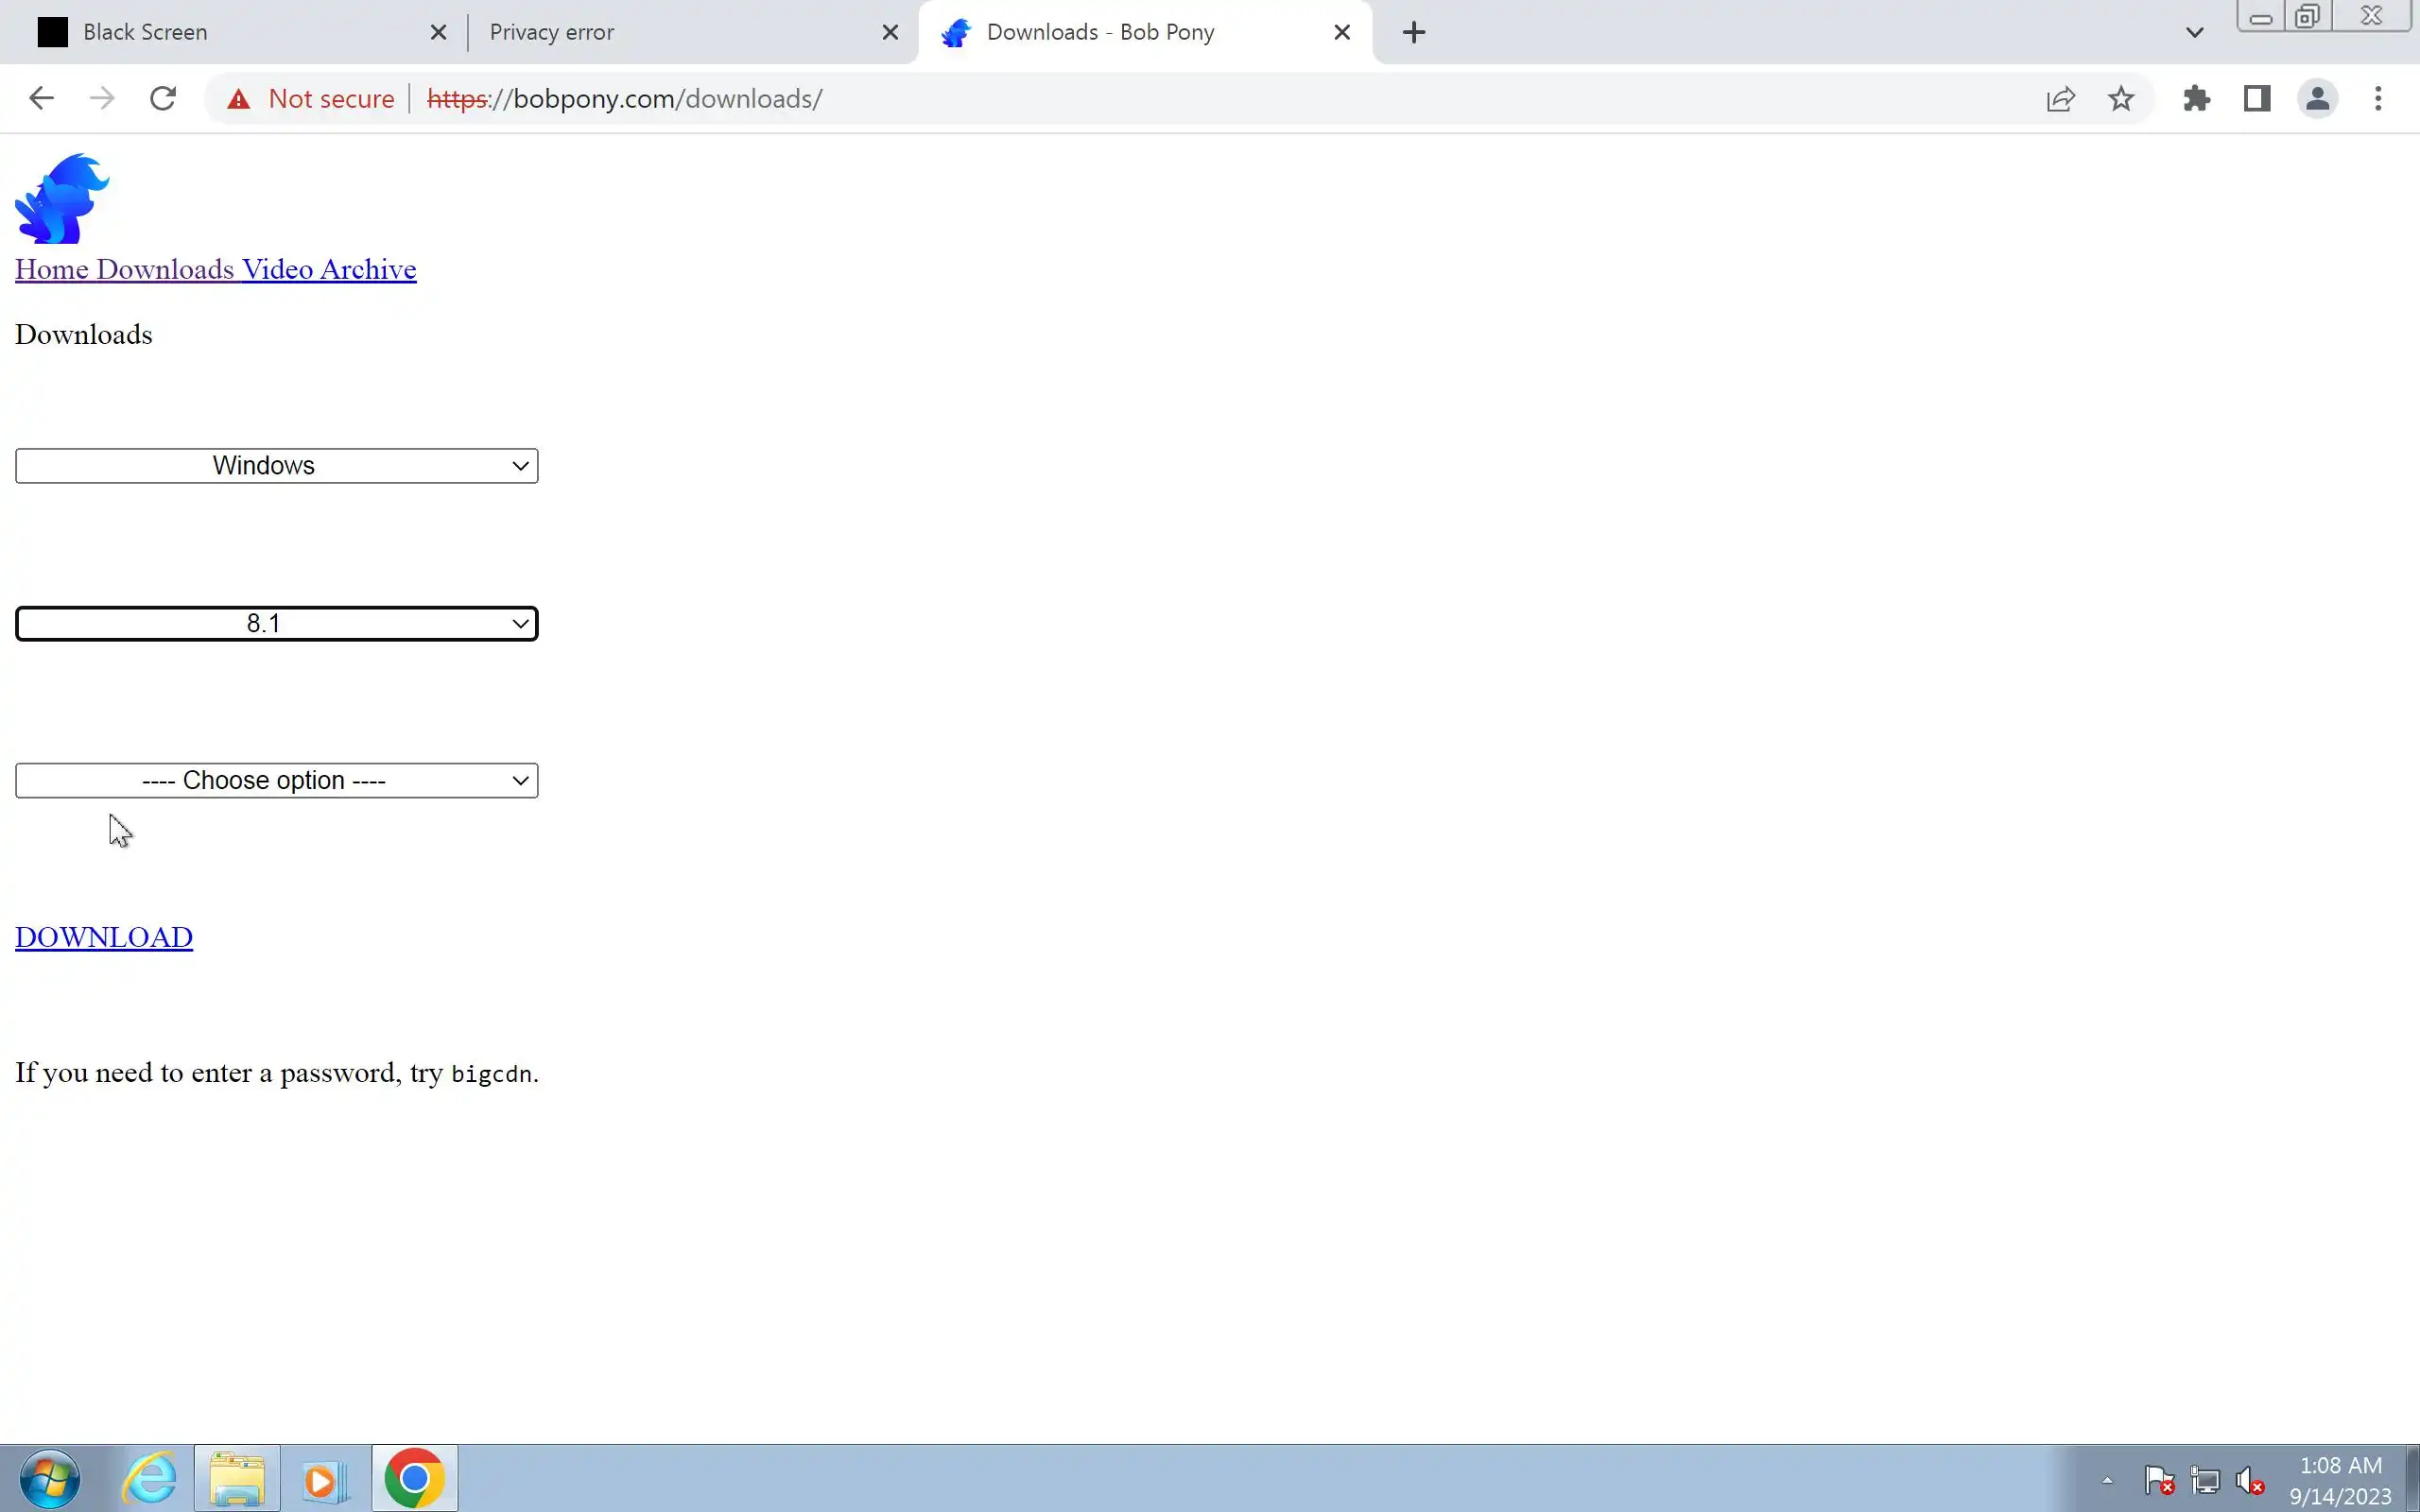
Task: Expand the Choose option dropdown
Action: pyautogui.click(x=276, y=781)
